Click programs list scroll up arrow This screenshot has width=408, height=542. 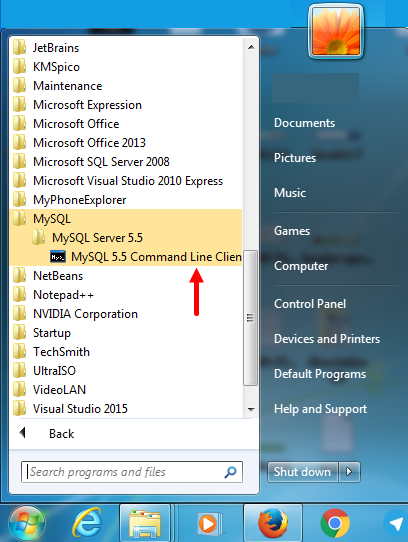click(x=251, y=47)
